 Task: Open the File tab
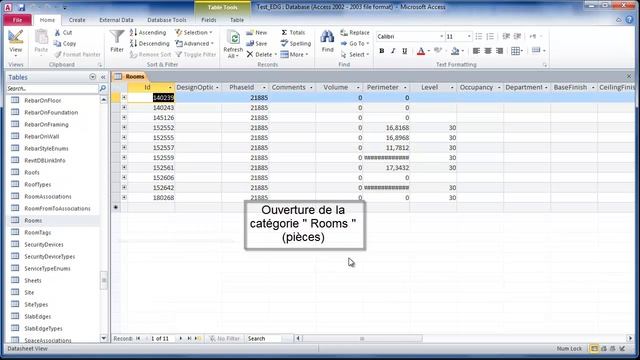(x=17, y=20)
